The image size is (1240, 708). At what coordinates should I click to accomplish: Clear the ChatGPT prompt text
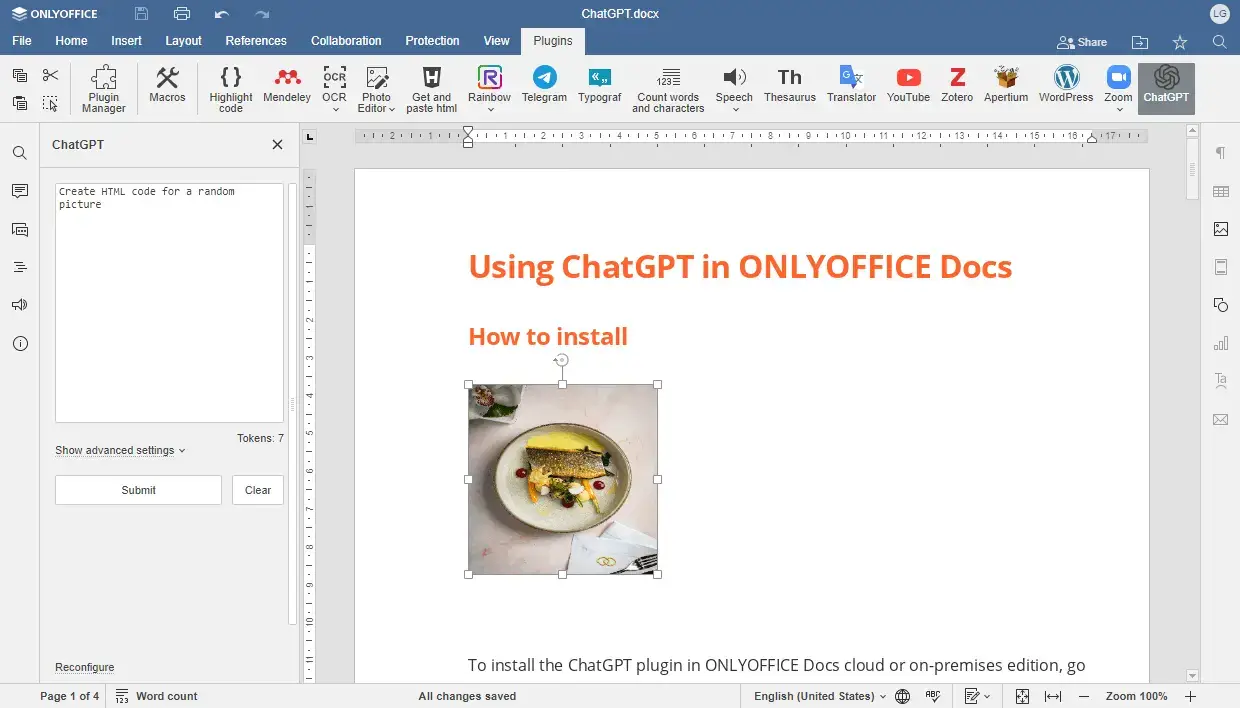[x=258, y=490]
